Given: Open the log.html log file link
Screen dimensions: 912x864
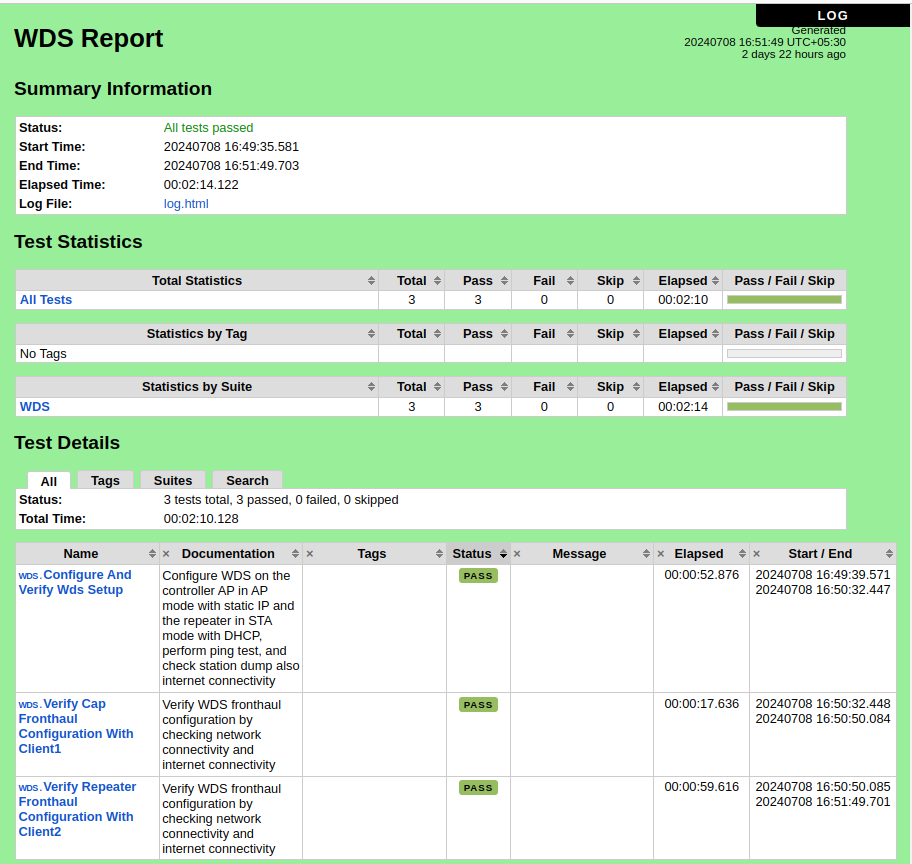Looking at the screenshot, I should click(x=186, y=204).
